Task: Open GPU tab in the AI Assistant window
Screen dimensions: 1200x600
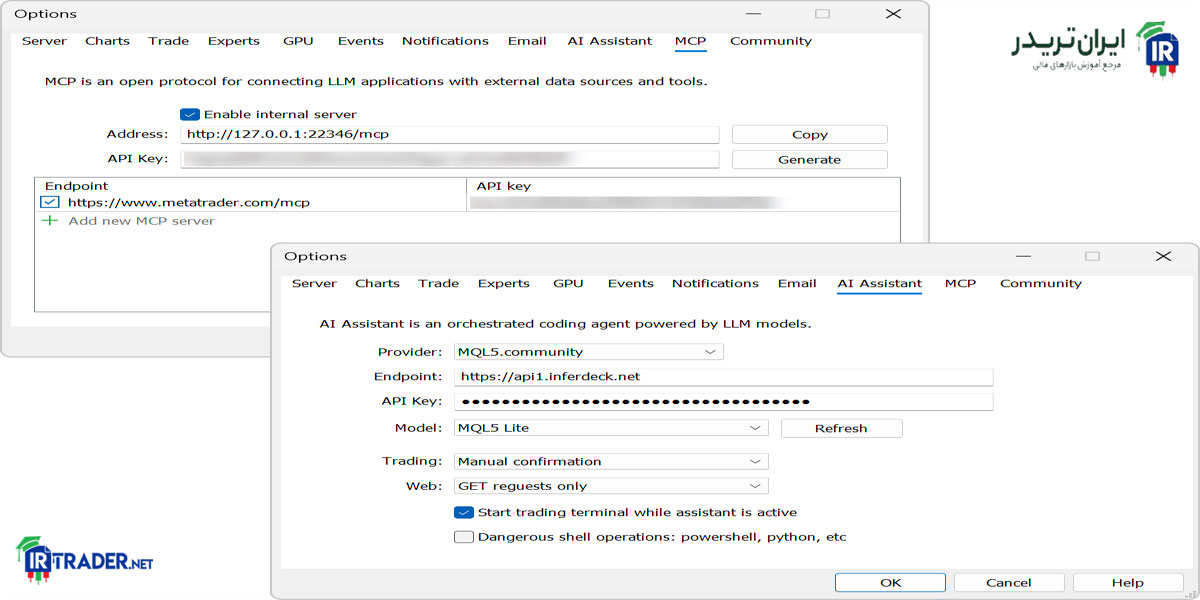Action: pyautogui.click(x=568, y=283)
